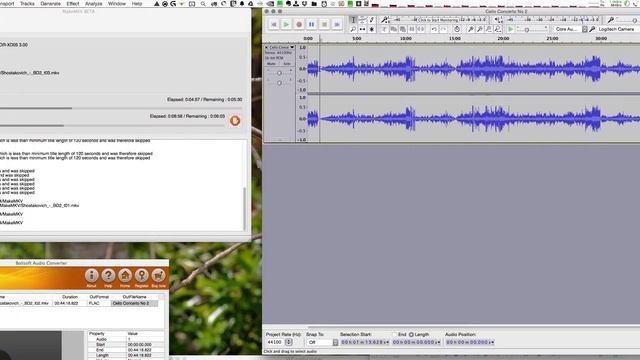Click the yellow Stop button in Audacity

tap(324, 24)
